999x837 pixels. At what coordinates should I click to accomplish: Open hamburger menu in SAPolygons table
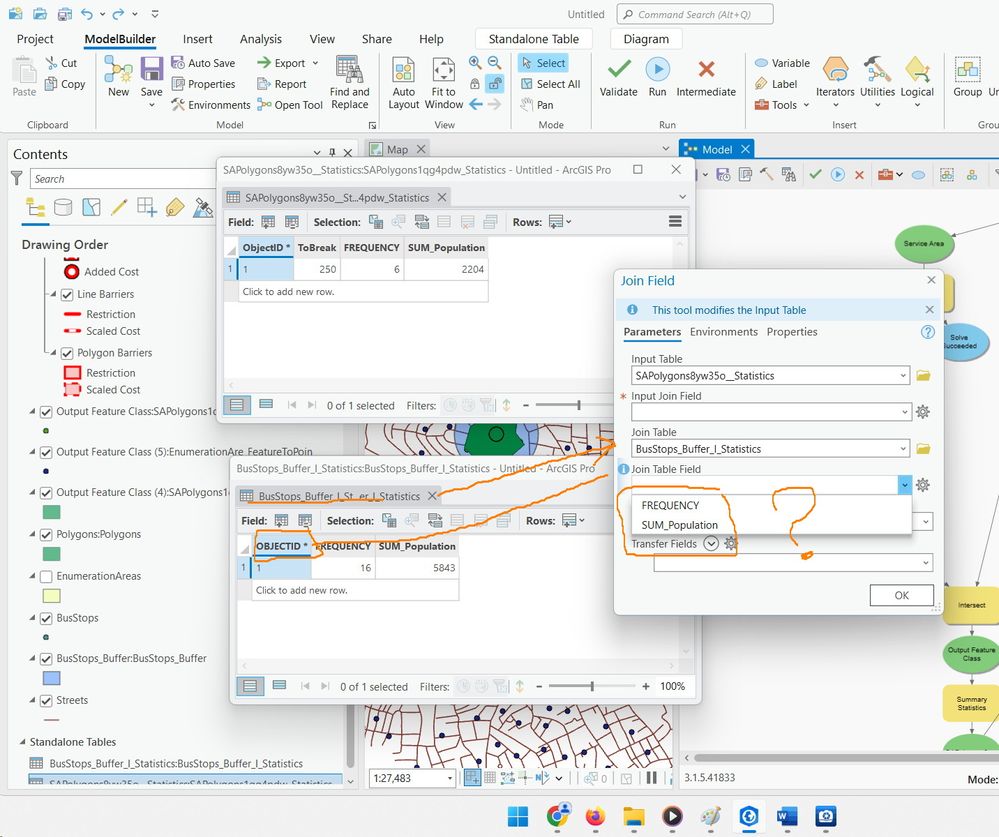coord(675,221)
